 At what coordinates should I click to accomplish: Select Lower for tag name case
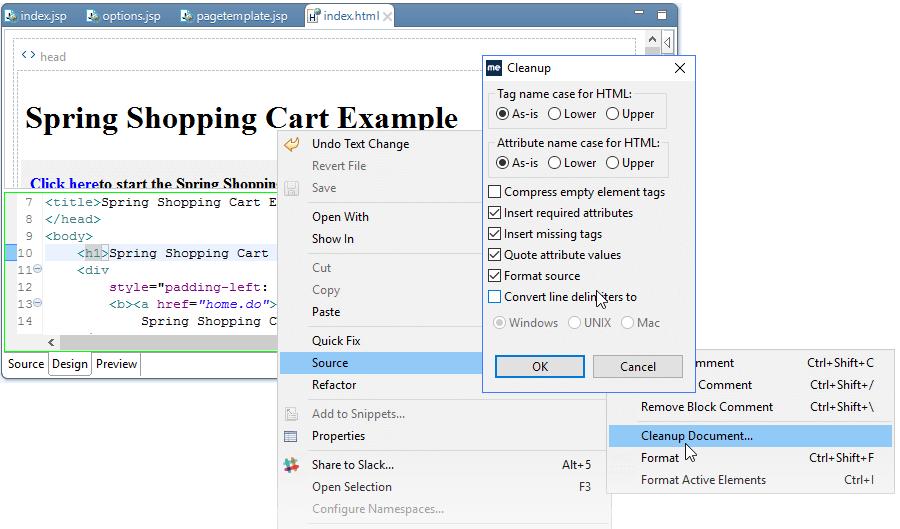(554, 114)
